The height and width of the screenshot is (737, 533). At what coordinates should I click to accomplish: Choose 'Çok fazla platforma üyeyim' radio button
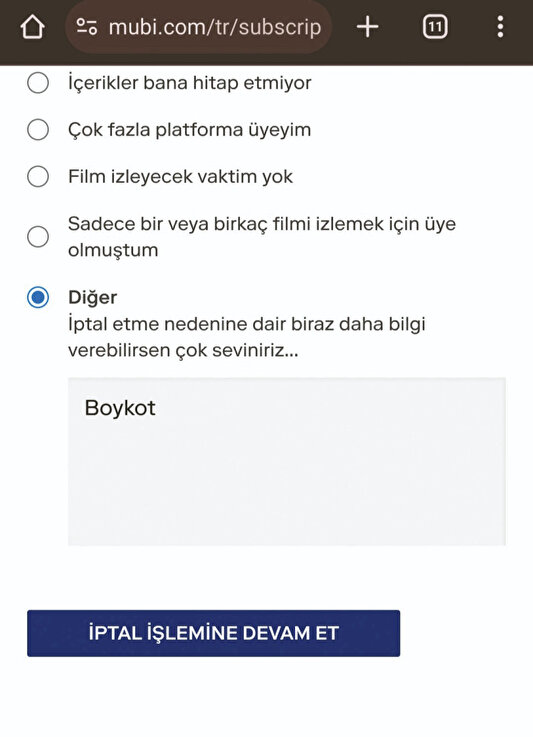[38, 130]
